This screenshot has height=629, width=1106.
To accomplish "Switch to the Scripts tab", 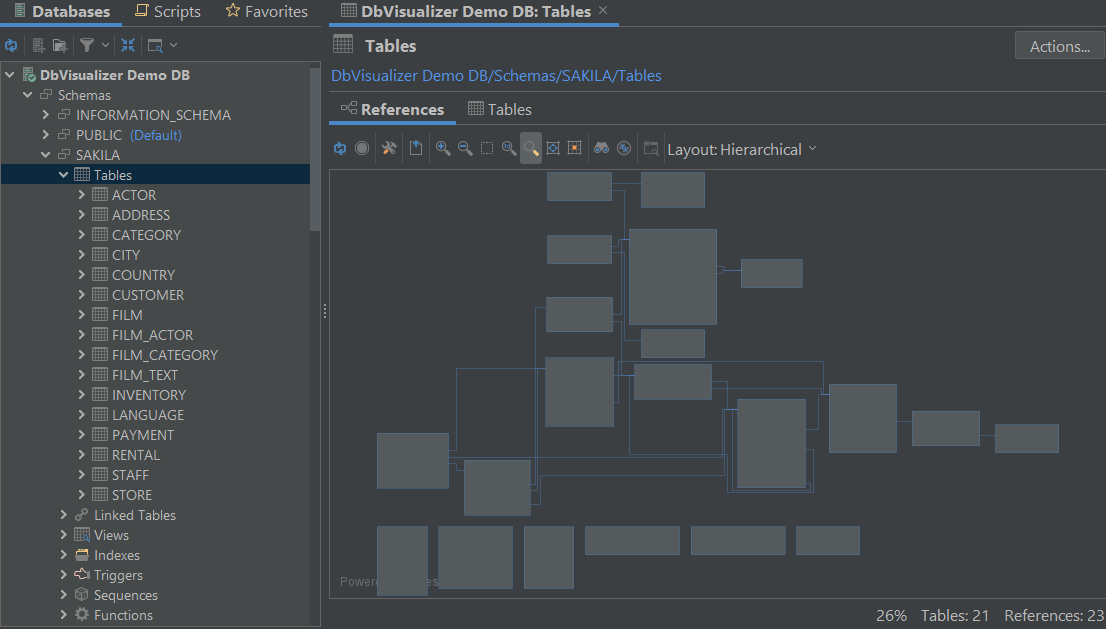I will point(168,11).
